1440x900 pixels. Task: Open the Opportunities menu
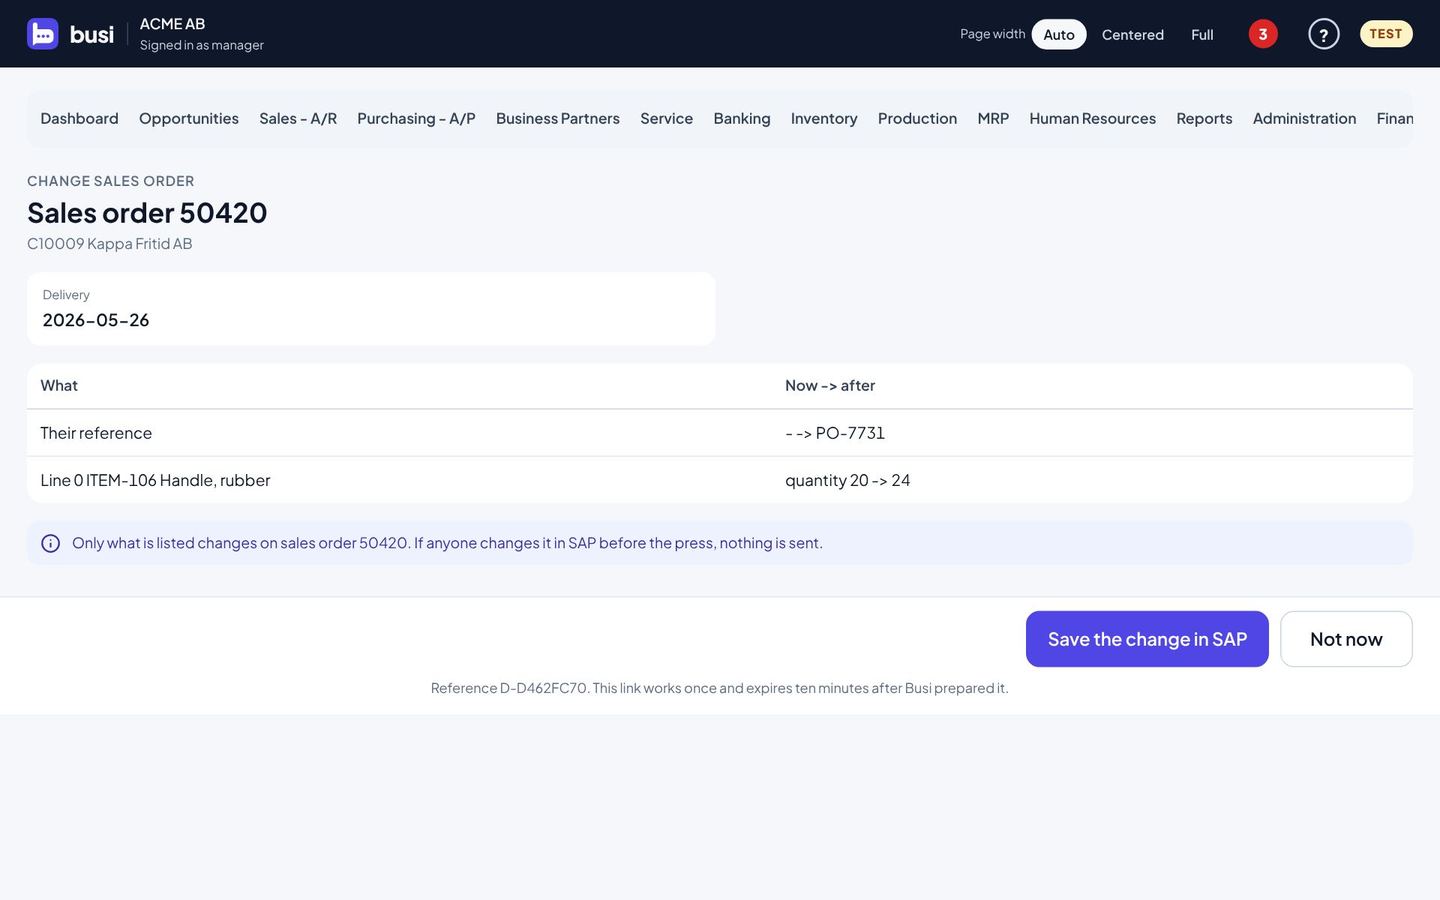(189, 119)
